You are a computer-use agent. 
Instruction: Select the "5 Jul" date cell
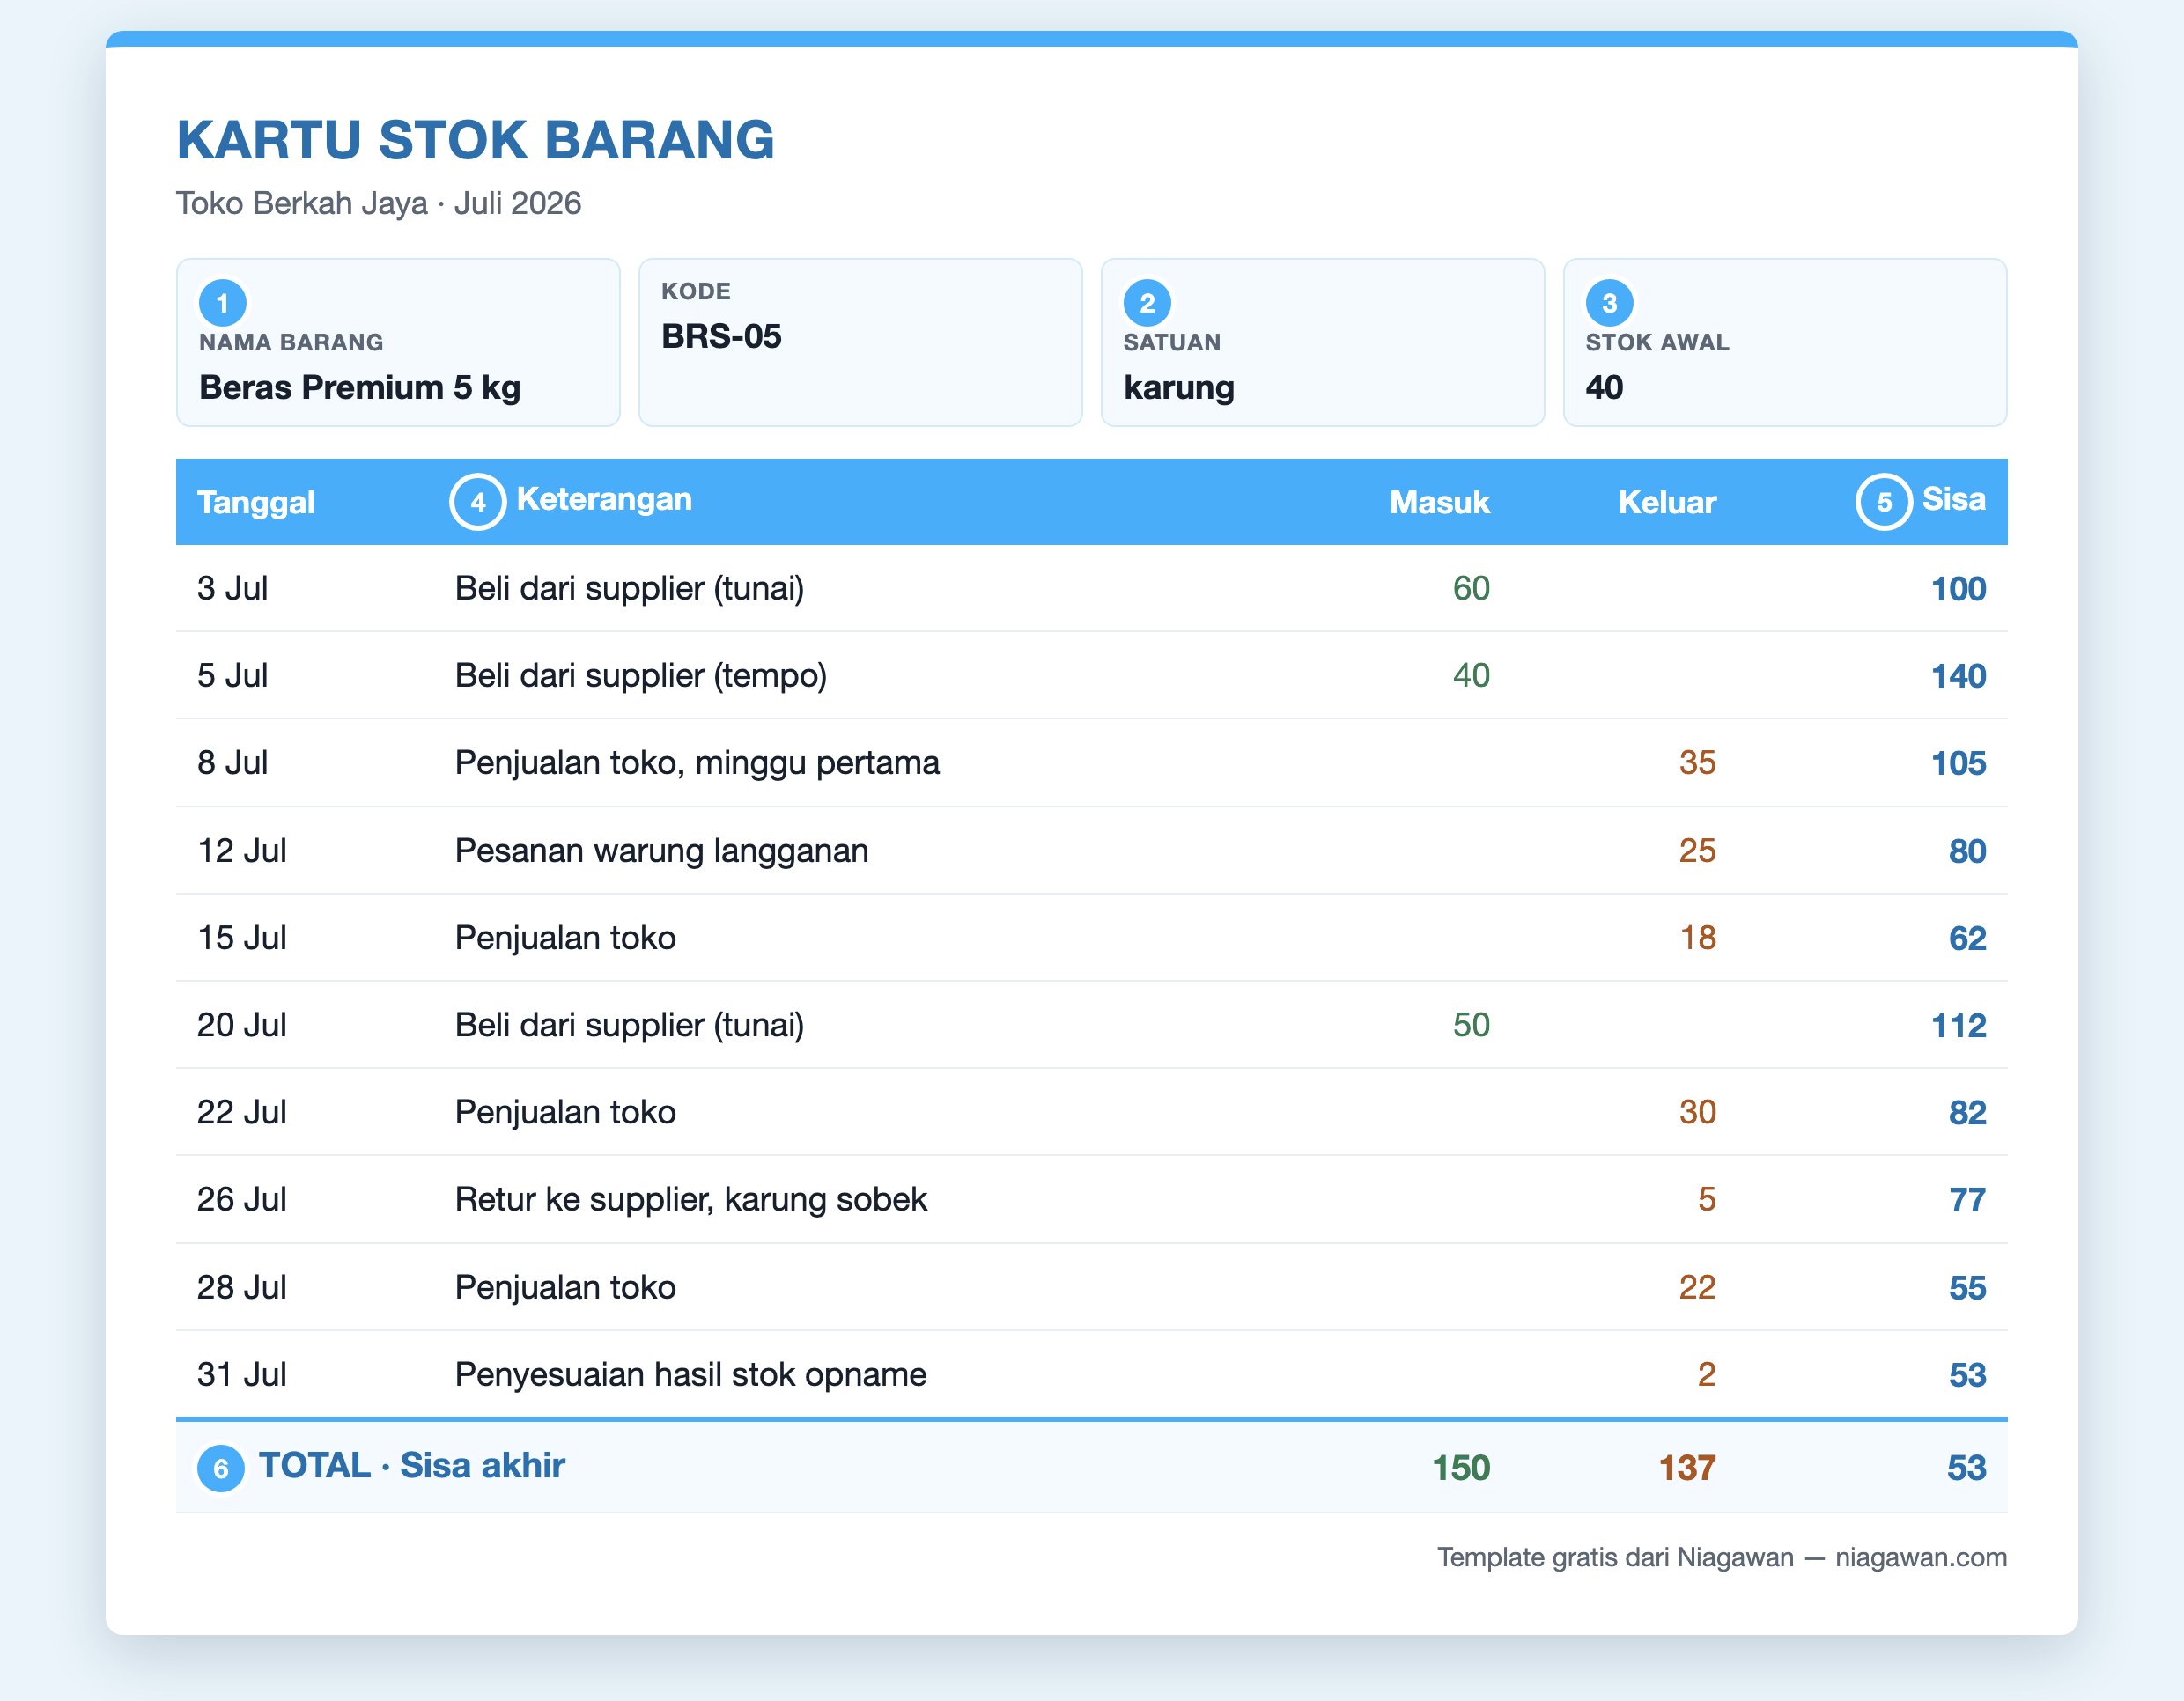[232, 675]
